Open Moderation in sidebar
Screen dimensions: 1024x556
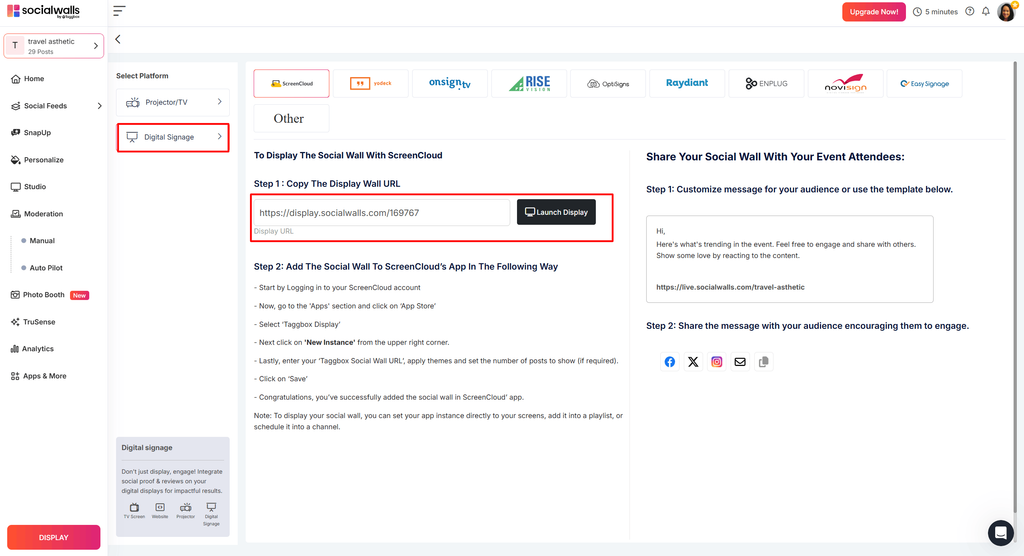click(x=37, y=214)
